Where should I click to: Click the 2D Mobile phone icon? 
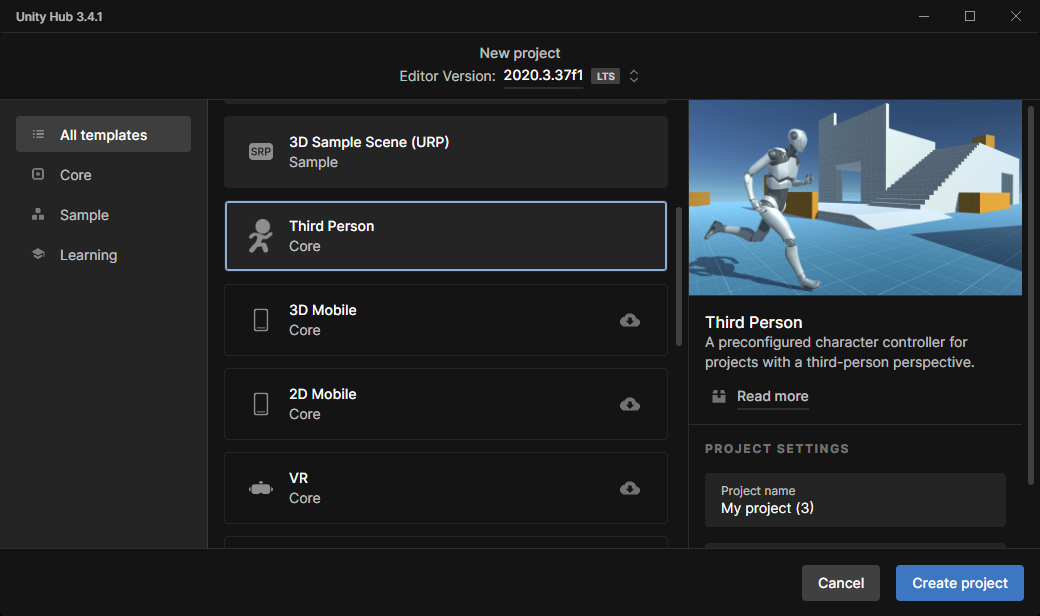pos(261,404)
